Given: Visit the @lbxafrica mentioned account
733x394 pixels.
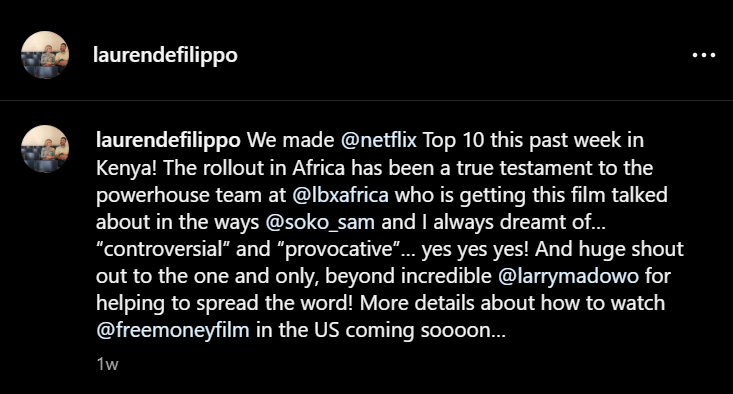Looking at the screenshot, I should 340,195.
